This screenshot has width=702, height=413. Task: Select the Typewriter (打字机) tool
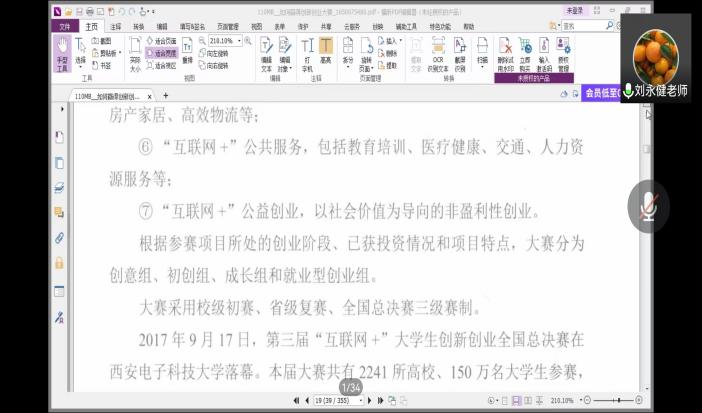(x=307, y=54)
